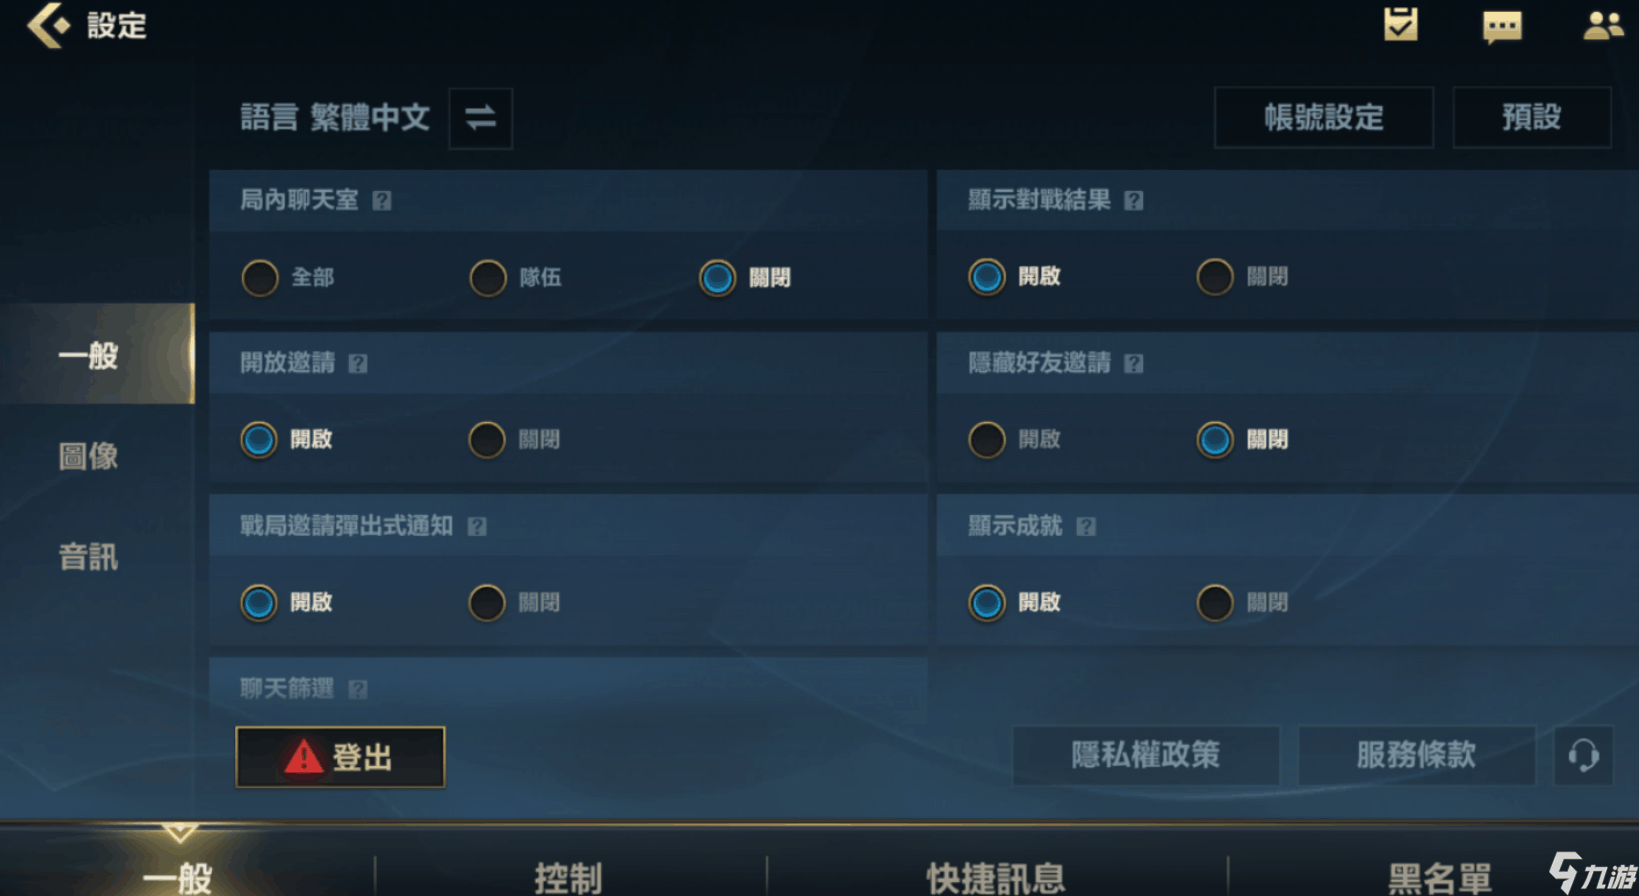Switch to the 音訊 sidebar tab
The image size is (1639, 896).
coord(89,557)
